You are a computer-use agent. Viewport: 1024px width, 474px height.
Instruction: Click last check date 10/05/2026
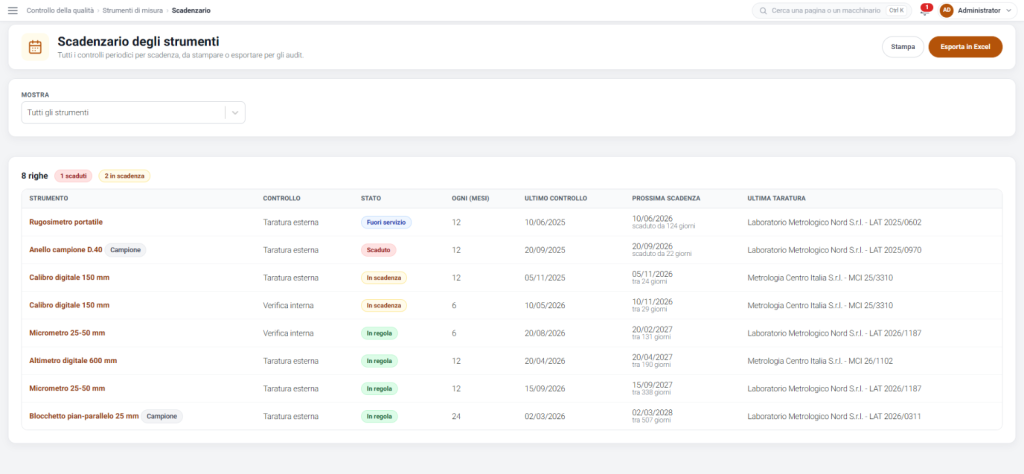click(x=545, y=305)
